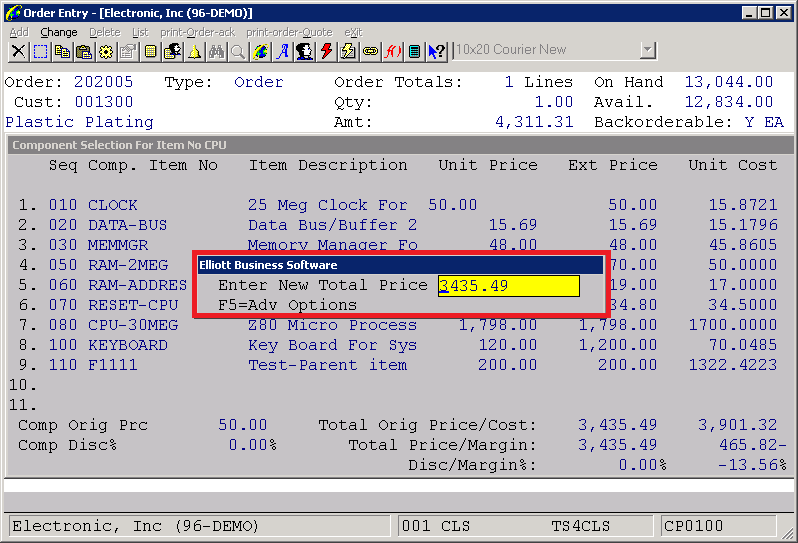The height and width of the screenshot is (543, 798).
Task: Select the CLOCK component row
Action: tap(398, 205)
